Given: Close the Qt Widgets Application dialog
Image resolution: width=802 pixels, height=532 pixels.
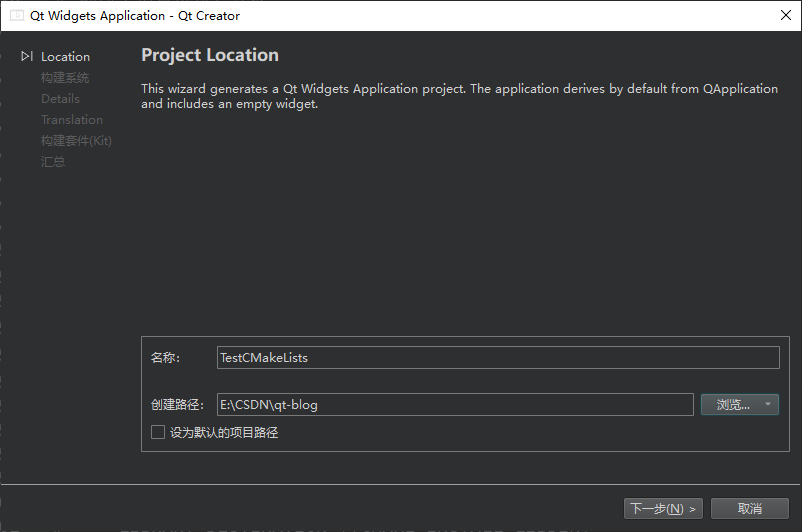Looking at the screenshot, I should [x=786, y=15].
